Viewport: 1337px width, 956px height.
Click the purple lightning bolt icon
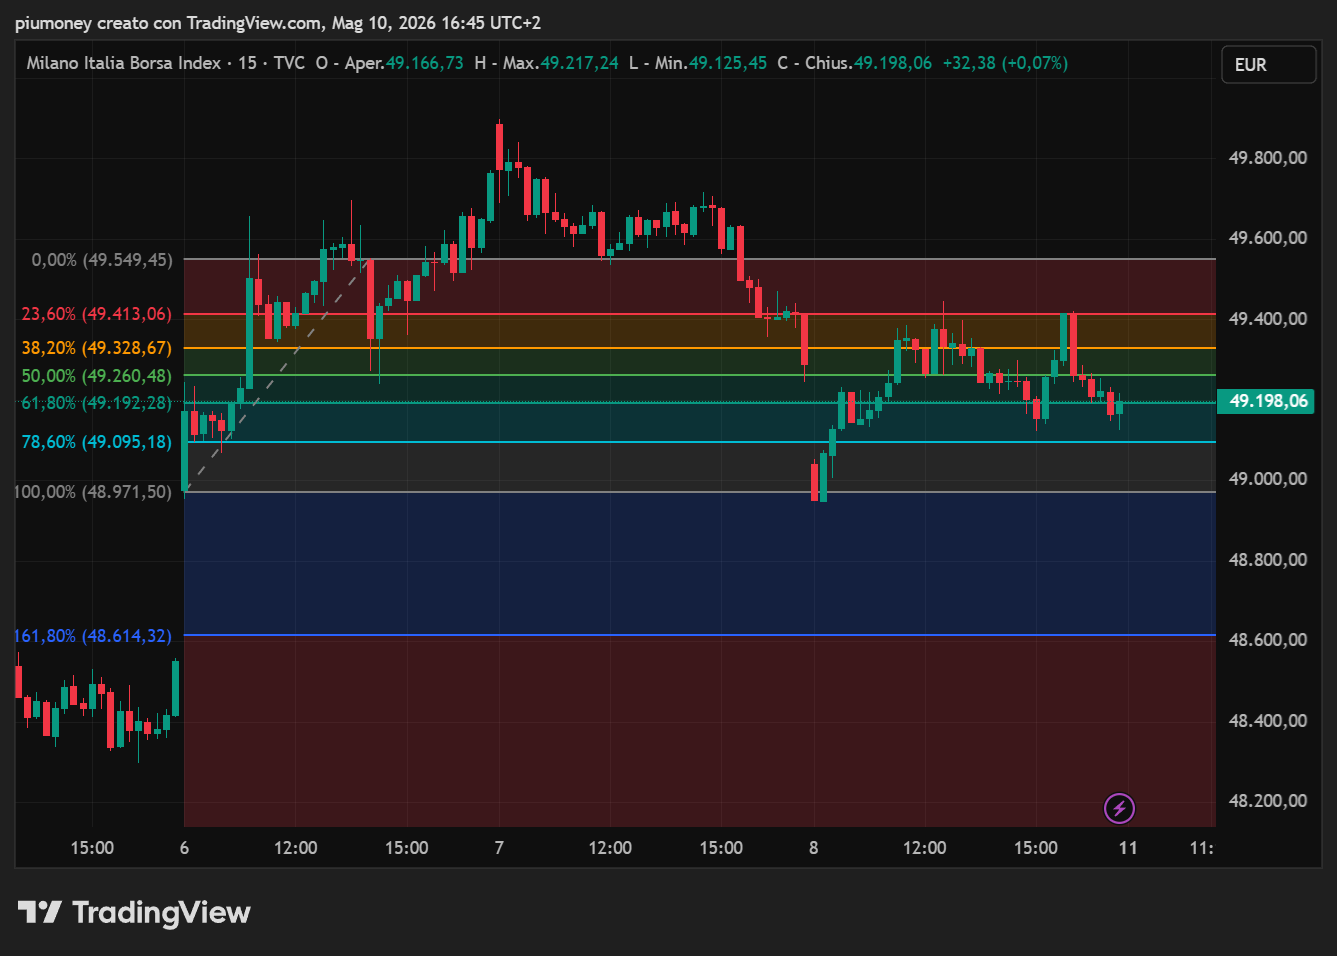point(1119,808)
